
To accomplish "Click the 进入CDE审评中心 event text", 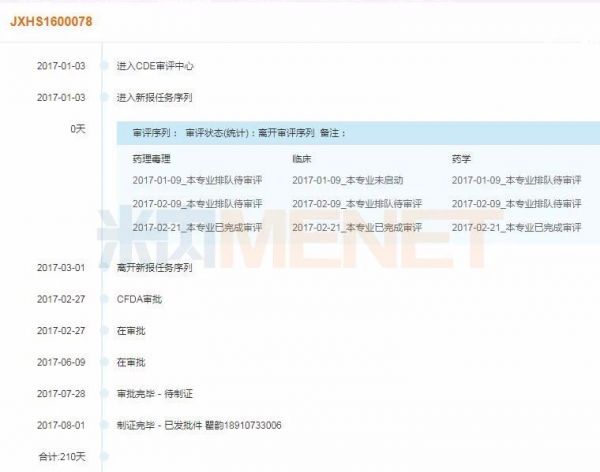I will (x=154, y=66).
